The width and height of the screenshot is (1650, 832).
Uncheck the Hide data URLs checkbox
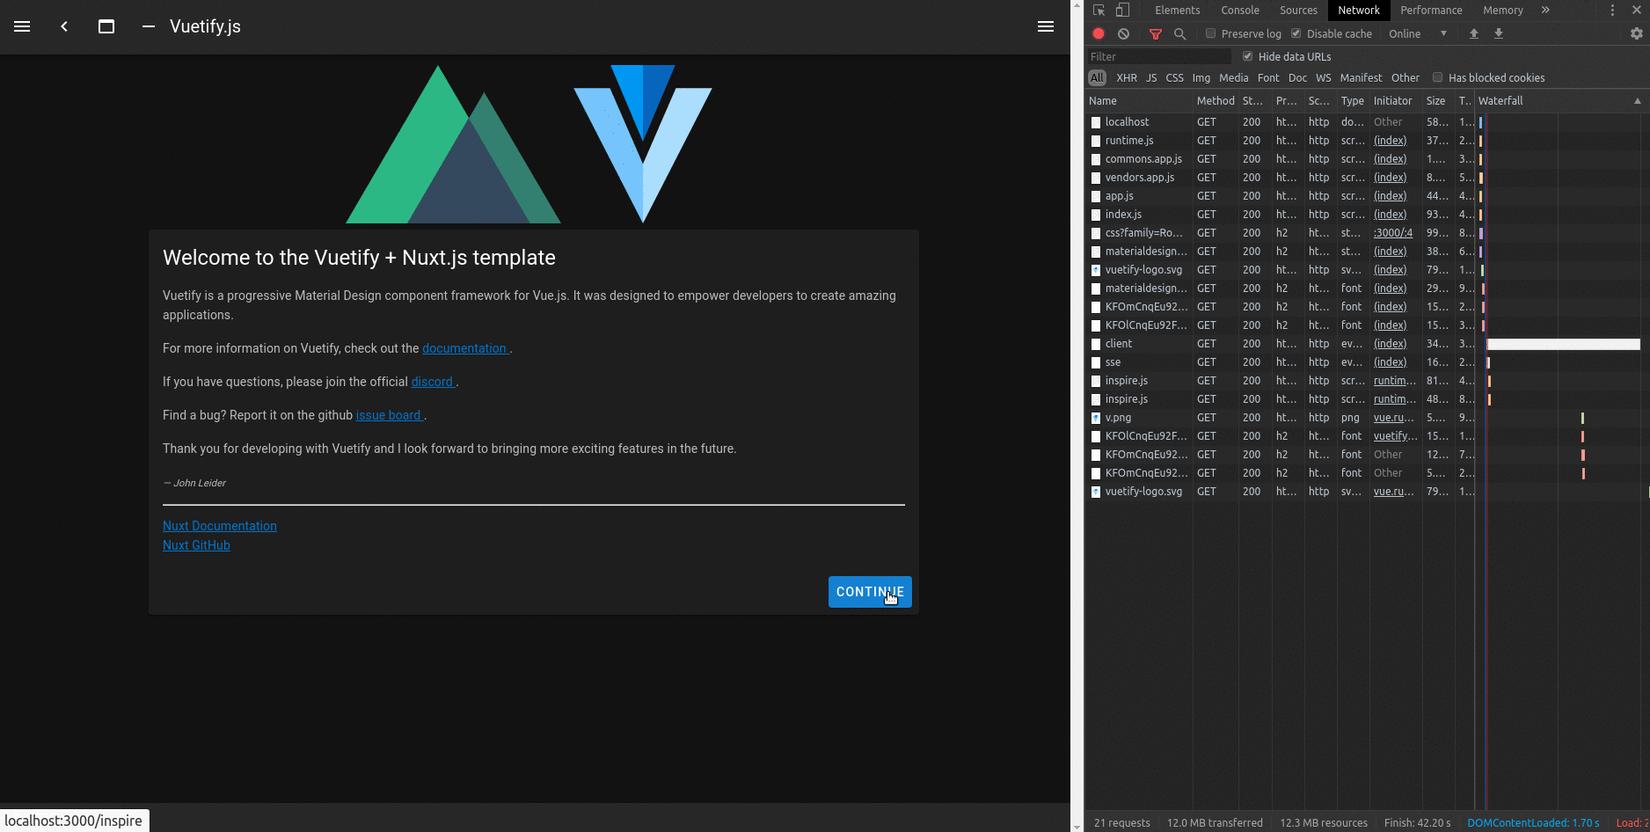coord(1247,57)
